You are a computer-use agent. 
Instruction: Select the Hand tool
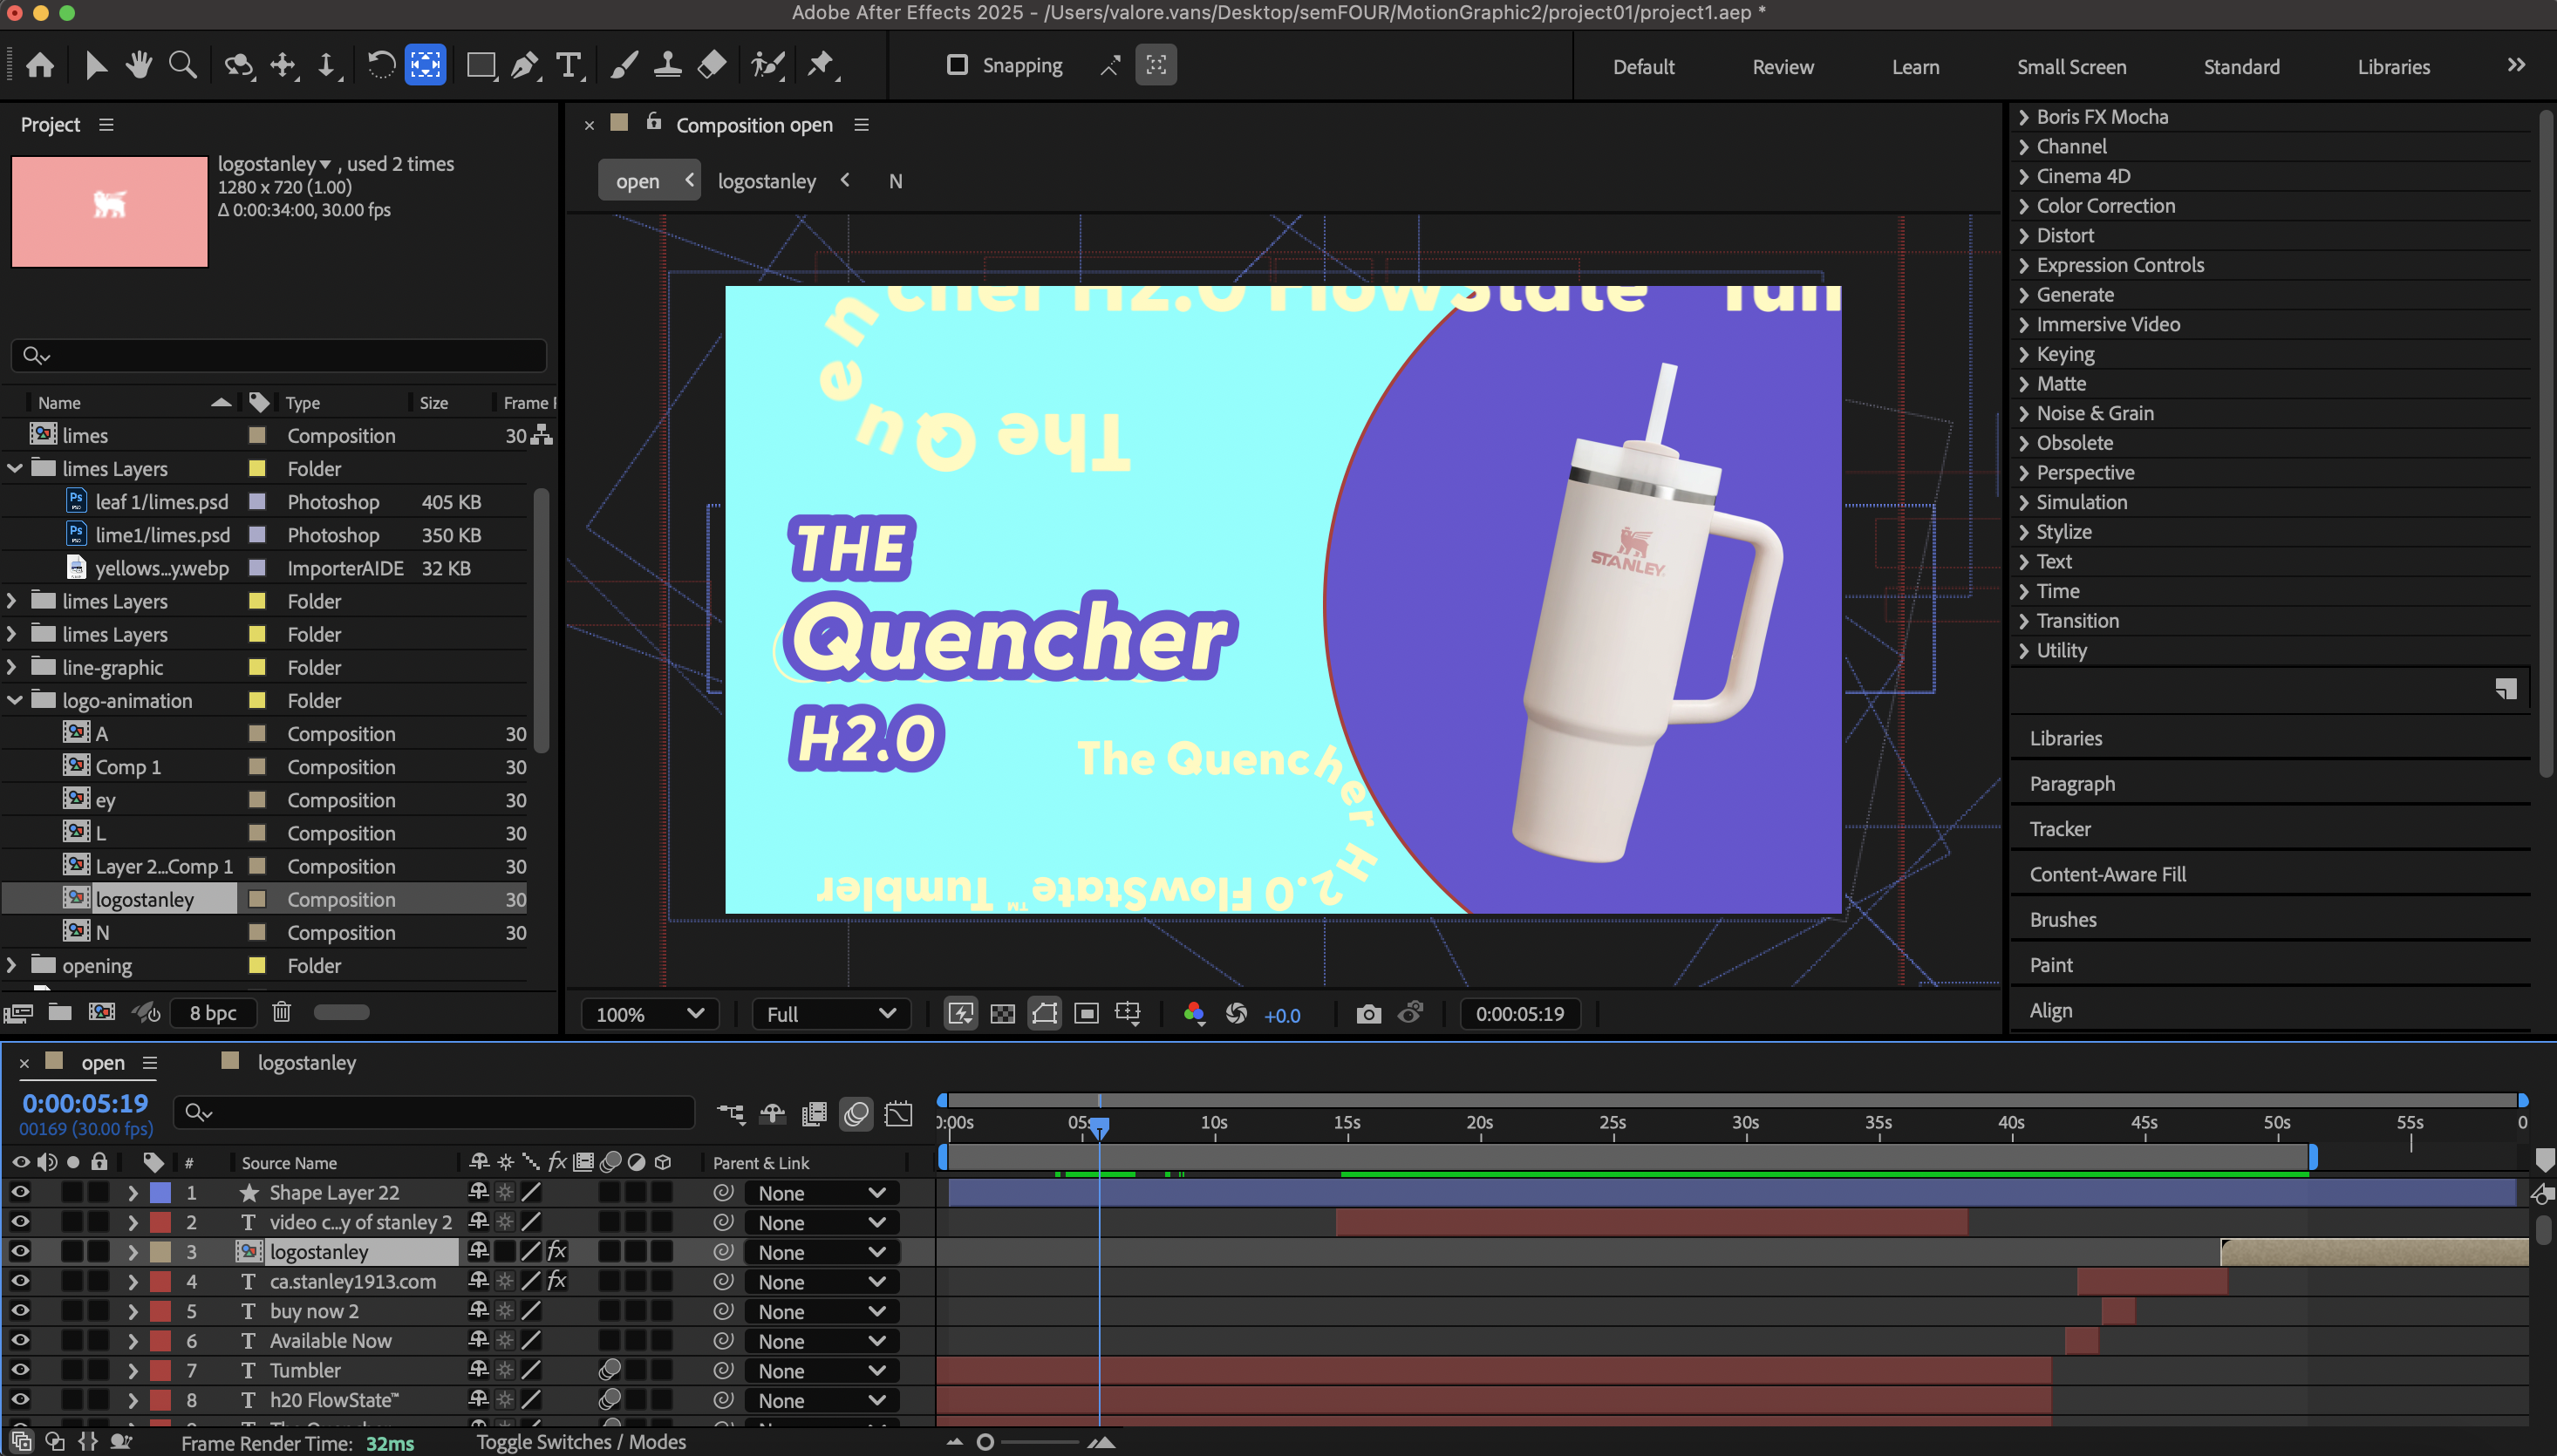138,66
